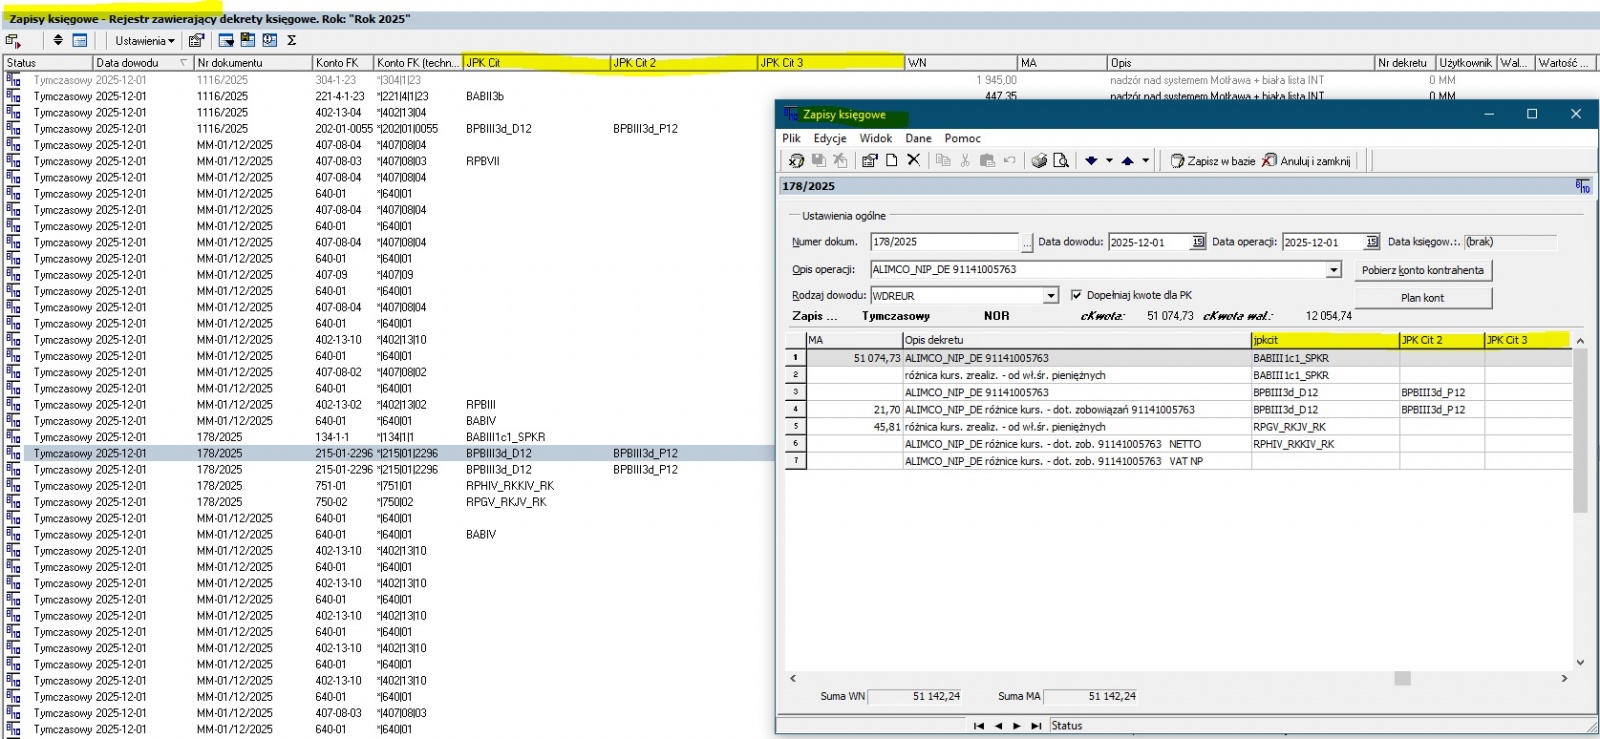
Task: Open the Opis operacji dropdown list
Action: 1333,270
